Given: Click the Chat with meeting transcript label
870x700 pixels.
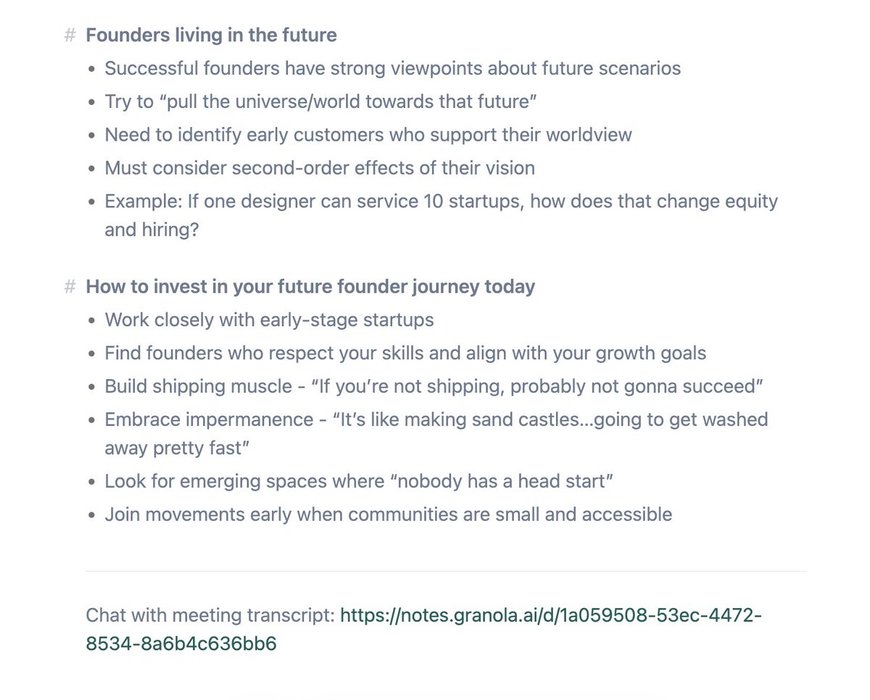Looking at the screenshot, I should click(210, 616).
